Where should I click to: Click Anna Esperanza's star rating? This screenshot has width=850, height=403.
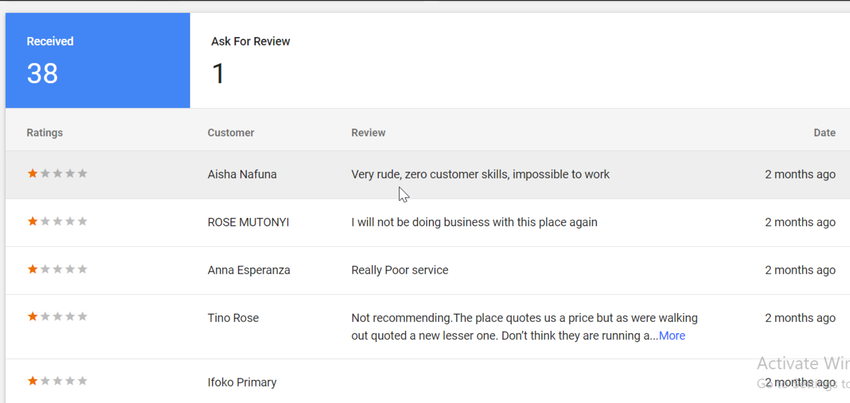click(57, 270)
